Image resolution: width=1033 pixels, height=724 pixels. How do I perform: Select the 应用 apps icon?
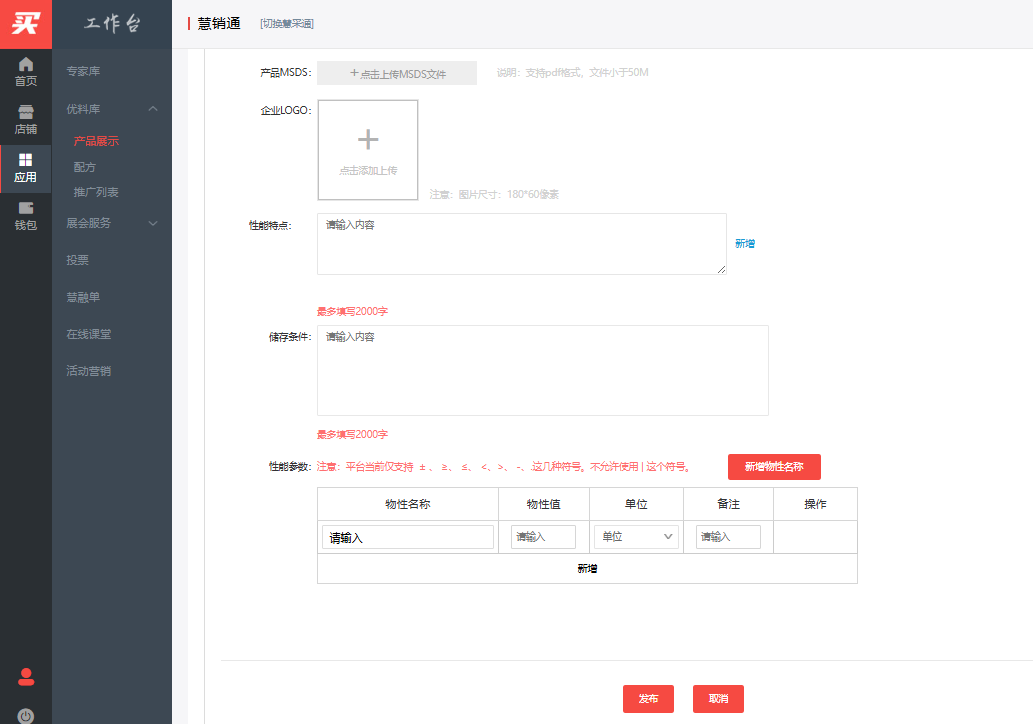[26, 168]
